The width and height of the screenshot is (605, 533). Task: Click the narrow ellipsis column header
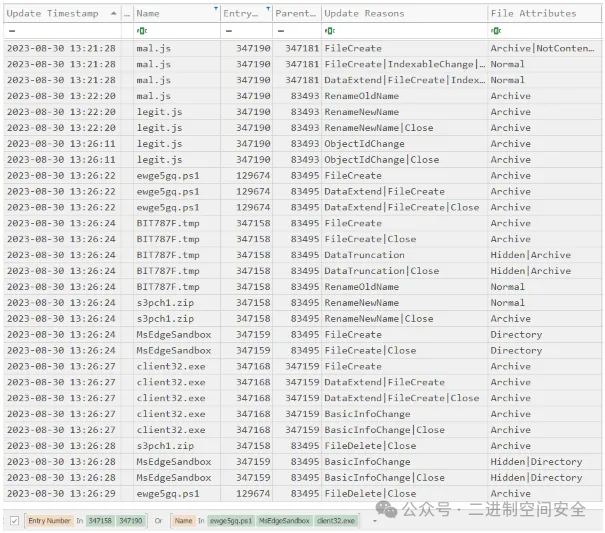(x=126, y=13)
